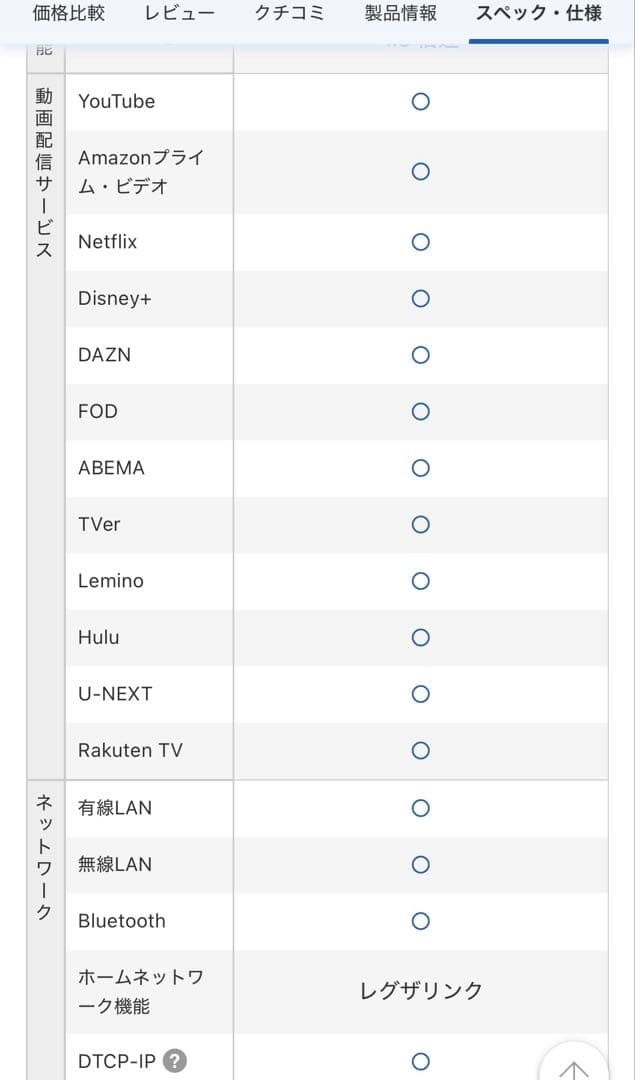
Task: Click the circle mark for YouTube
Action: (421, 102)
